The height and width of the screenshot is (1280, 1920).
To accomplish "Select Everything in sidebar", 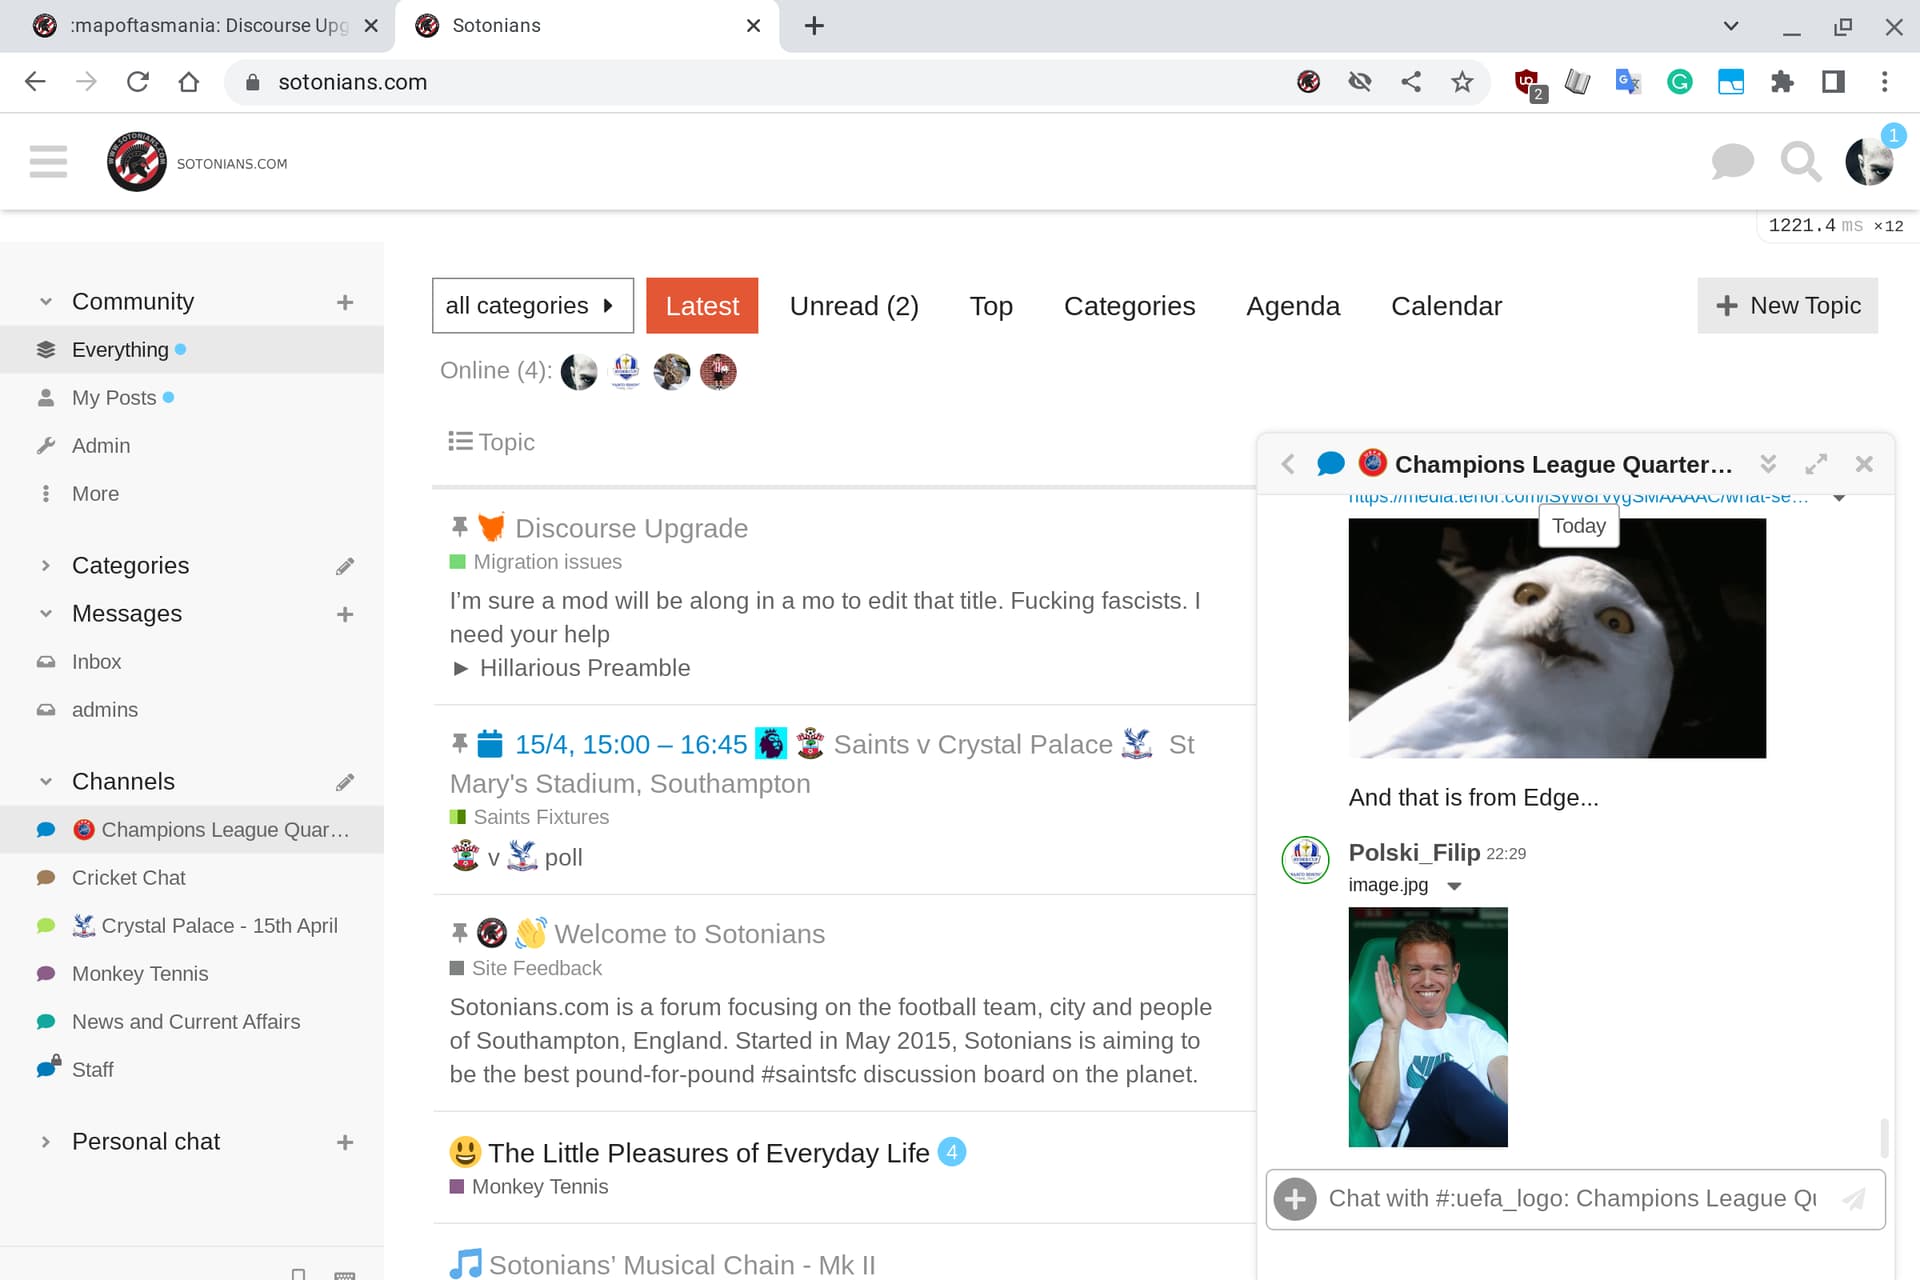I will [192, 350].
